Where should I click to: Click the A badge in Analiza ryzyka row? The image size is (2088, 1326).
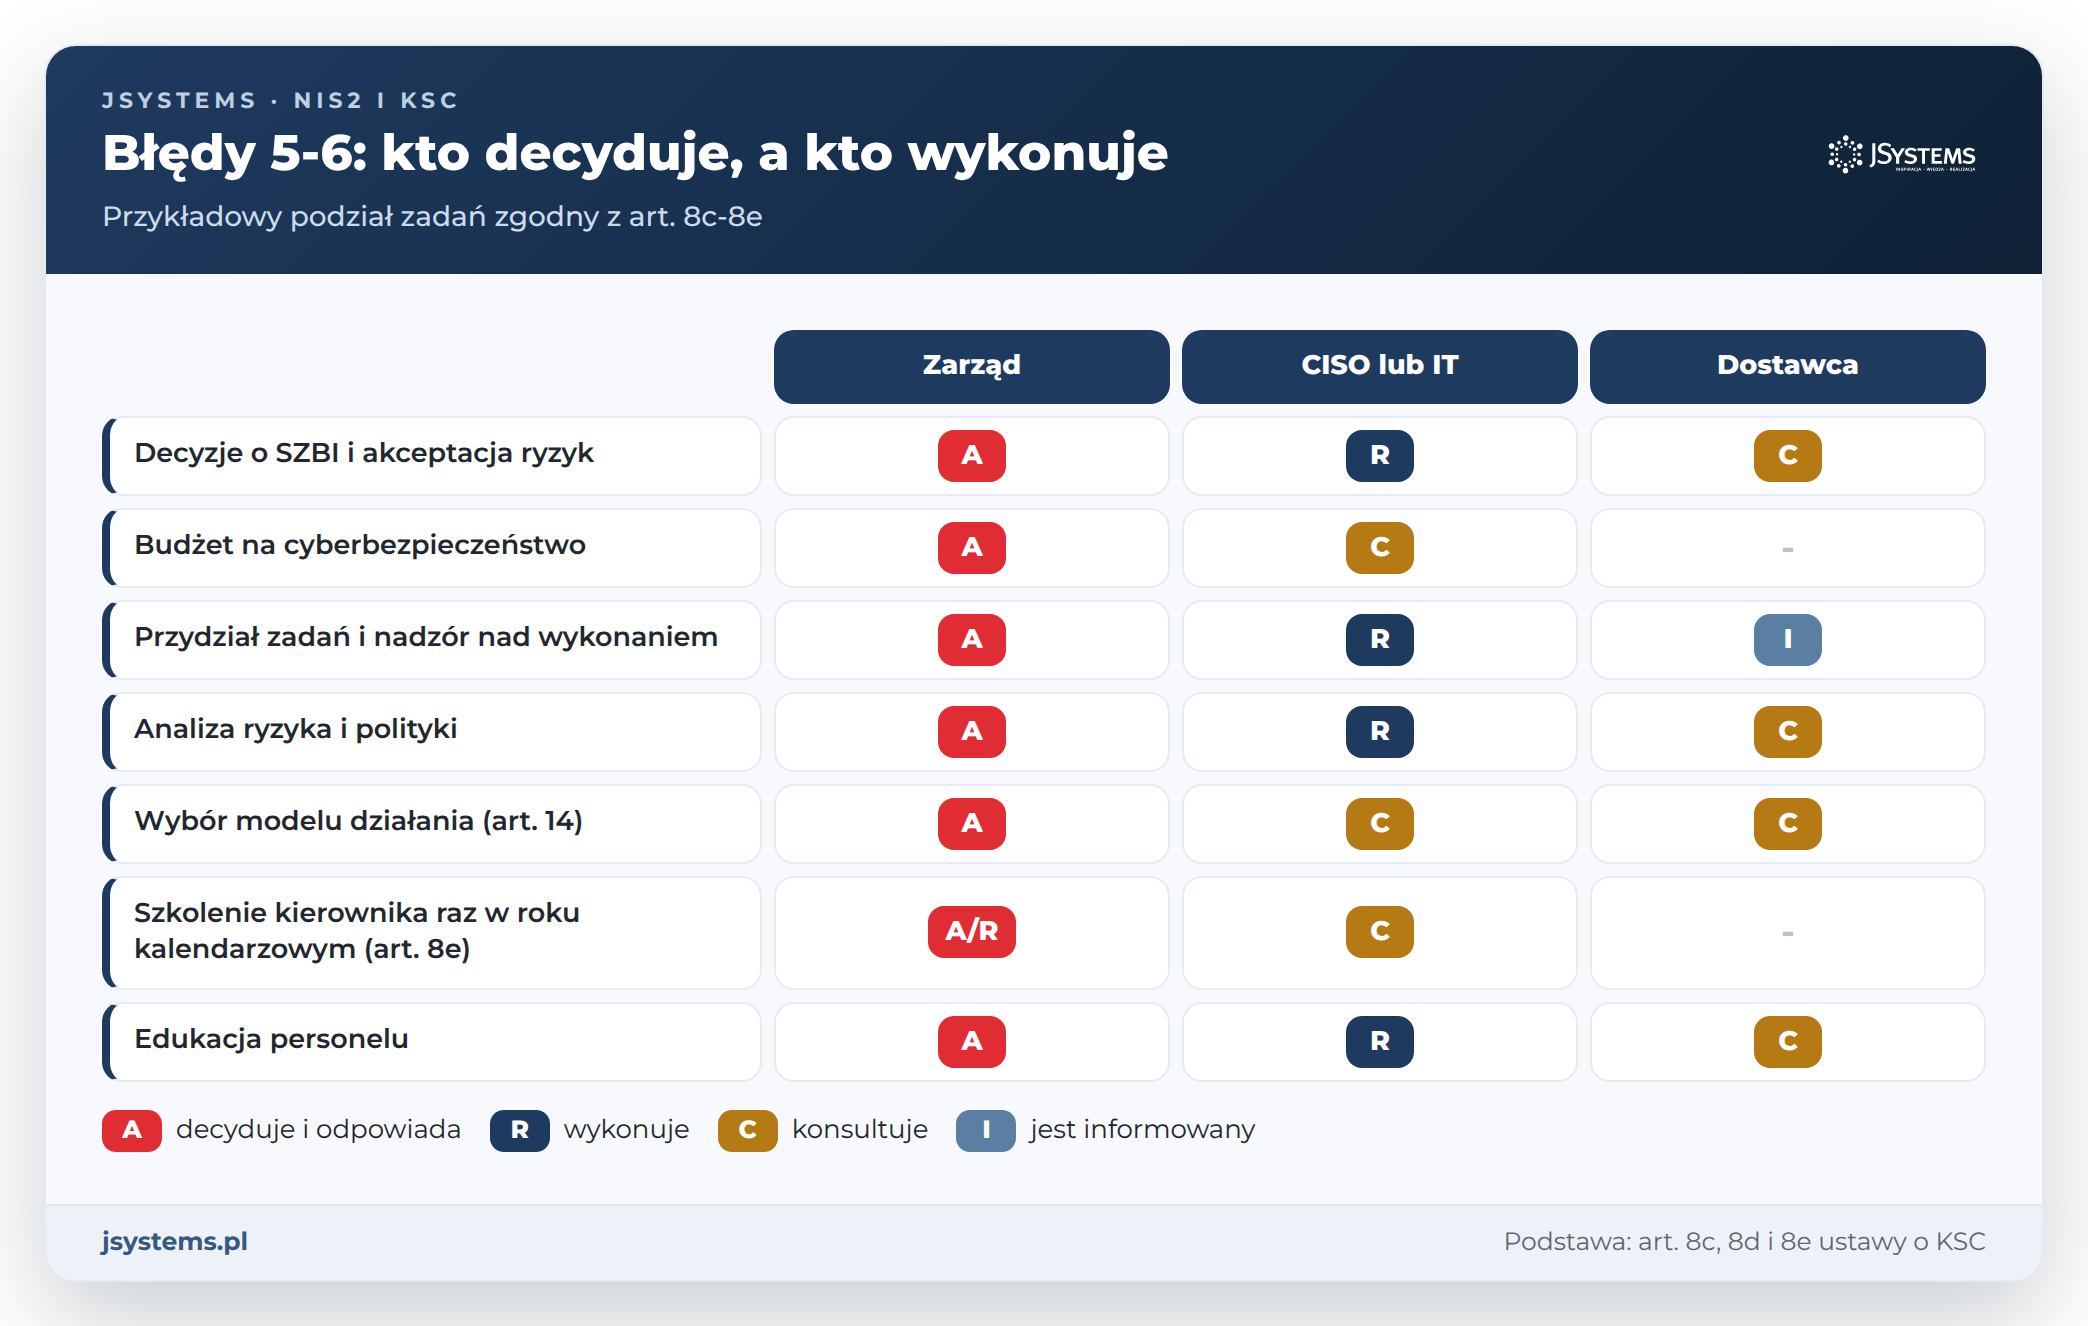click(x=971, y=732)
